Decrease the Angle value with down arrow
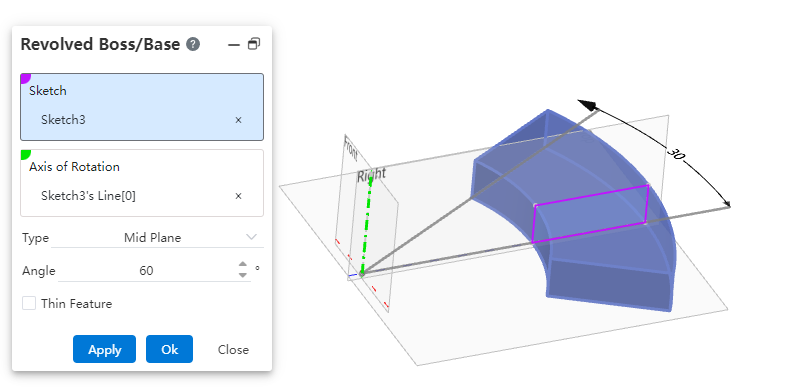The height and width of the screenshot is (388, 801). coord(243,275)
